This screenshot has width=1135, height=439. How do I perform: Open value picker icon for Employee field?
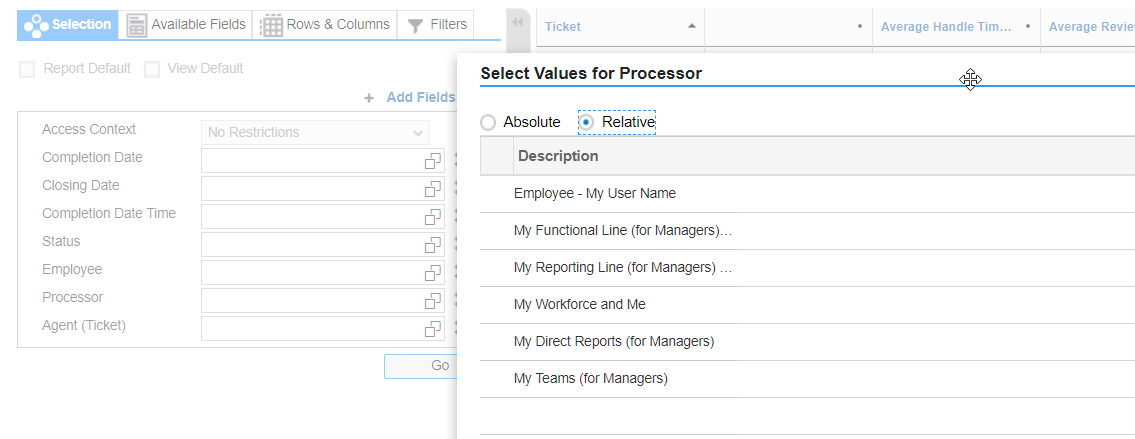(x=432, y=273)
